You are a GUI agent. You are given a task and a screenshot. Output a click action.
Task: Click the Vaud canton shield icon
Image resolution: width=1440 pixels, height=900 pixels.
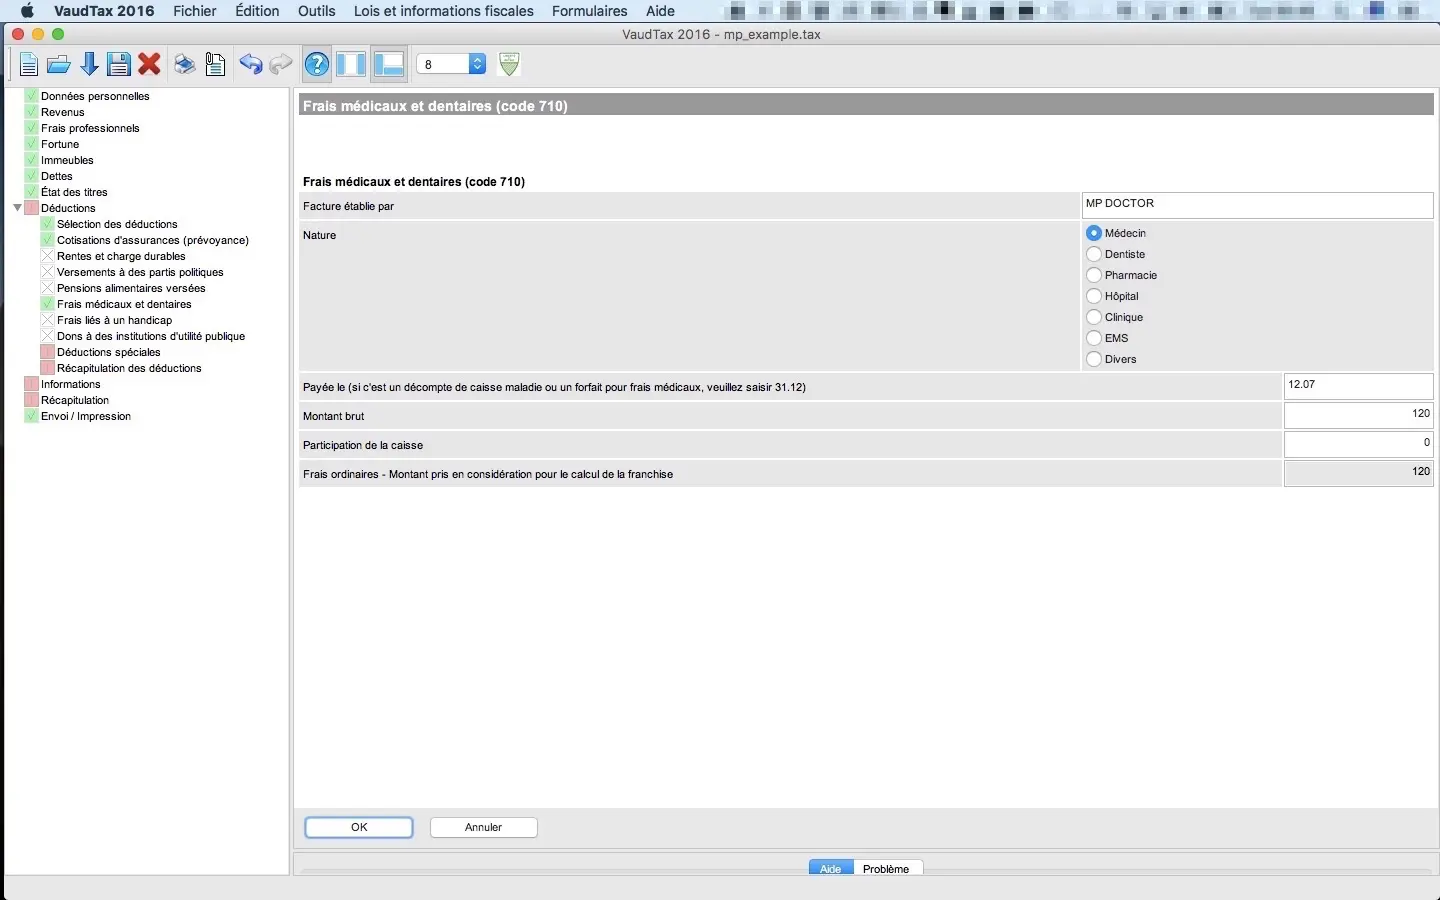click(x=509, y=64)
